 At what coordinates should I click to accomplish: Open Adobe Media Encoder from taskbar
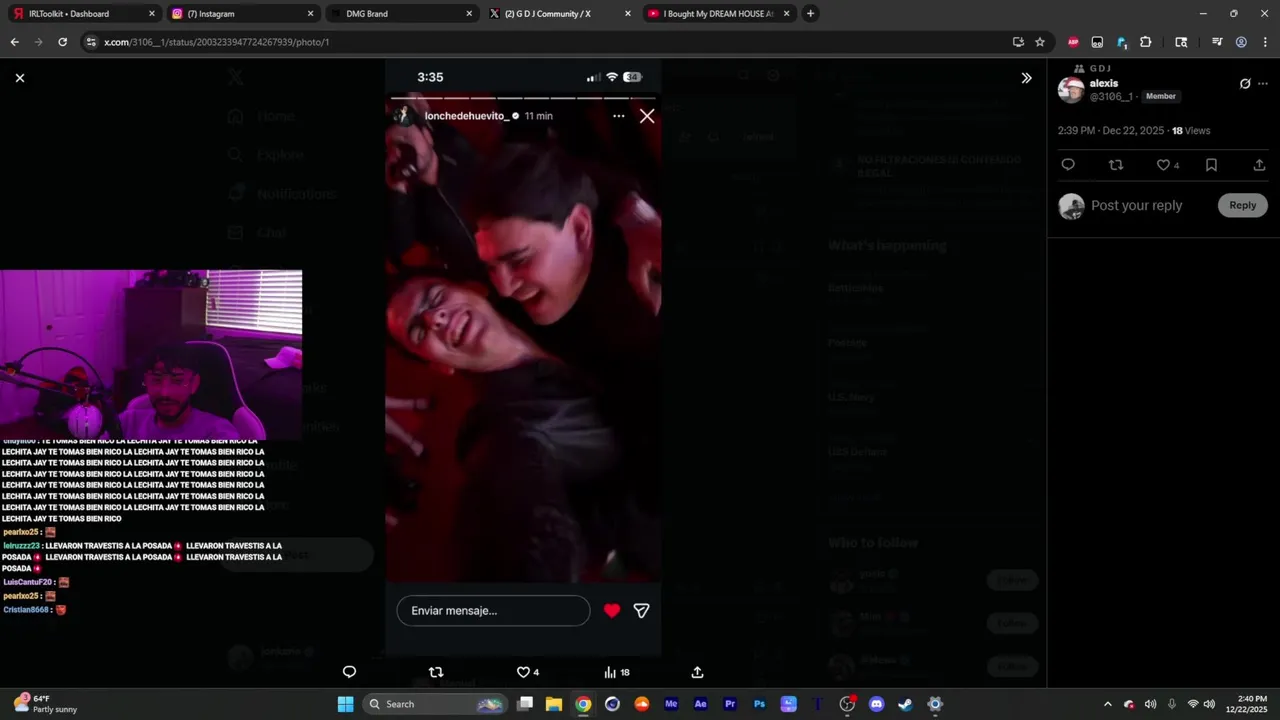tap(671, 704)
